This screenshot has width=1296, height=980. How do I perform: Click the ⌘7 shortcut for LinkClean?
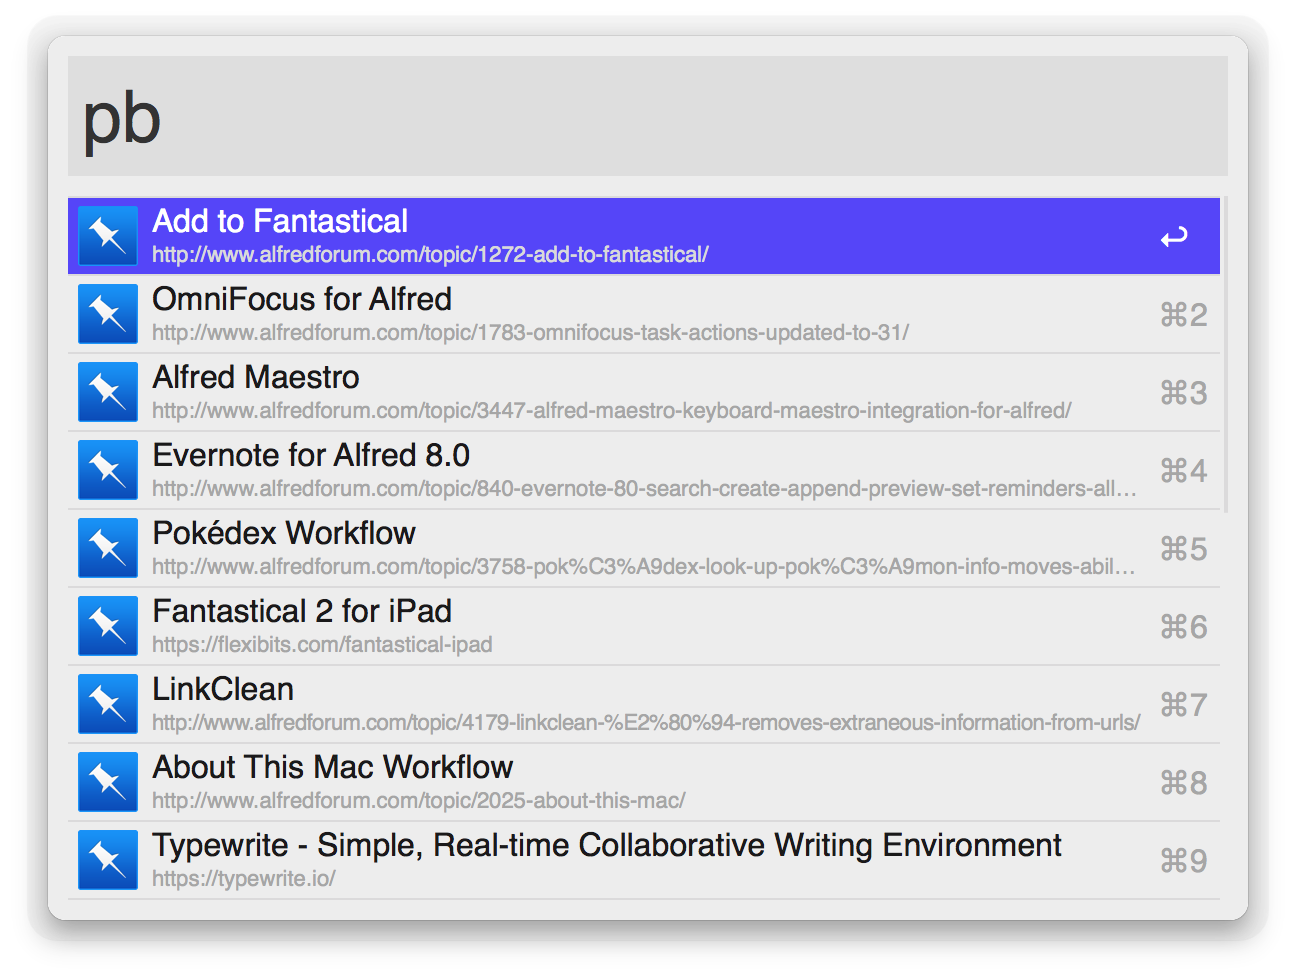(x=1184, y=705)
